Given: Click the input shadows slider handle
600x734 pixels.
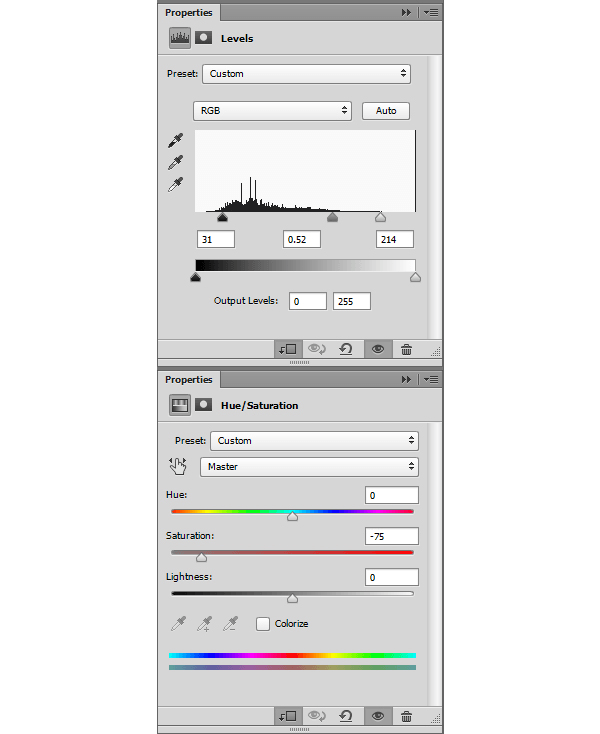Looking at the screenshot, I should [222, 217].
